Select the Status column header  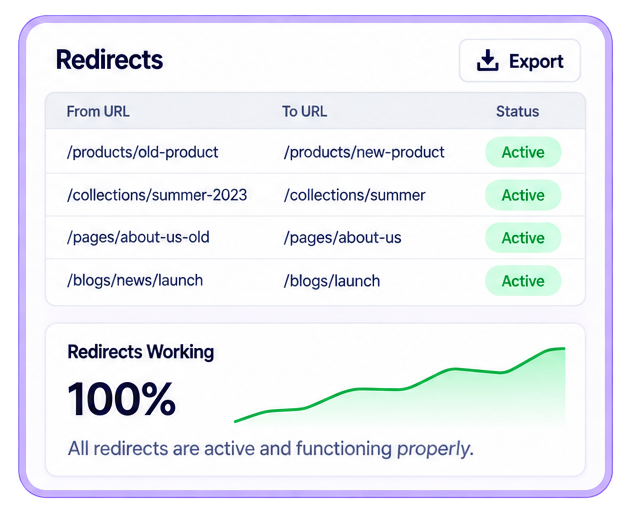[518, 111]
